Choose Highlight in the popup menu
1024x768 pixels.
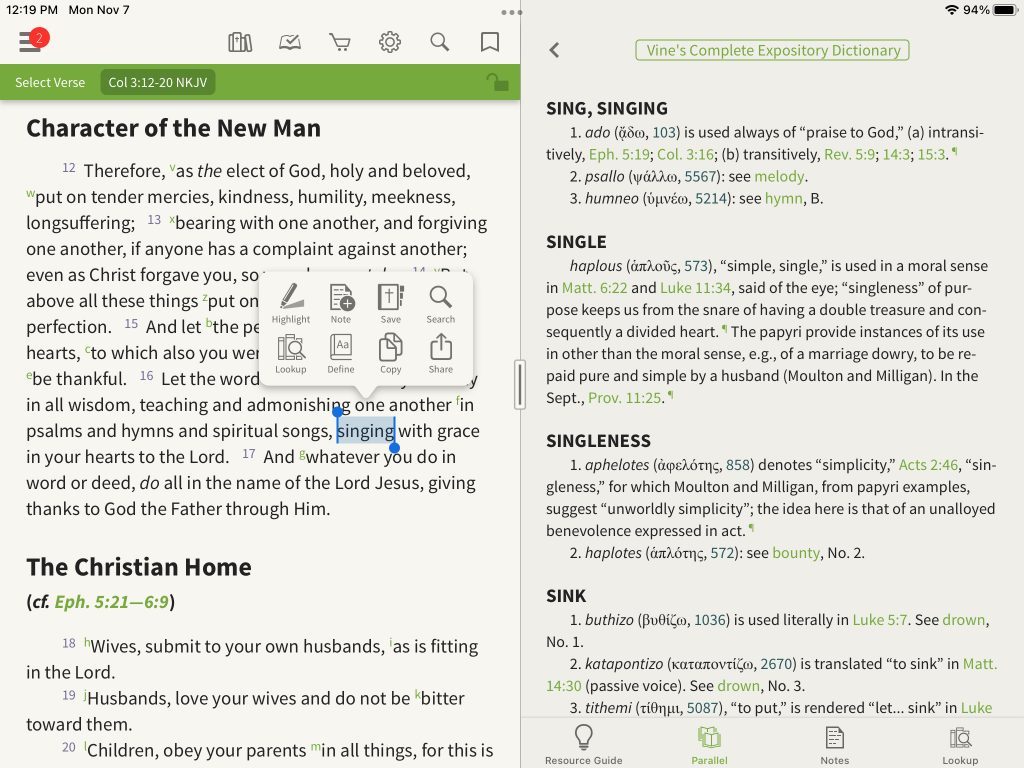click(291, 303)
